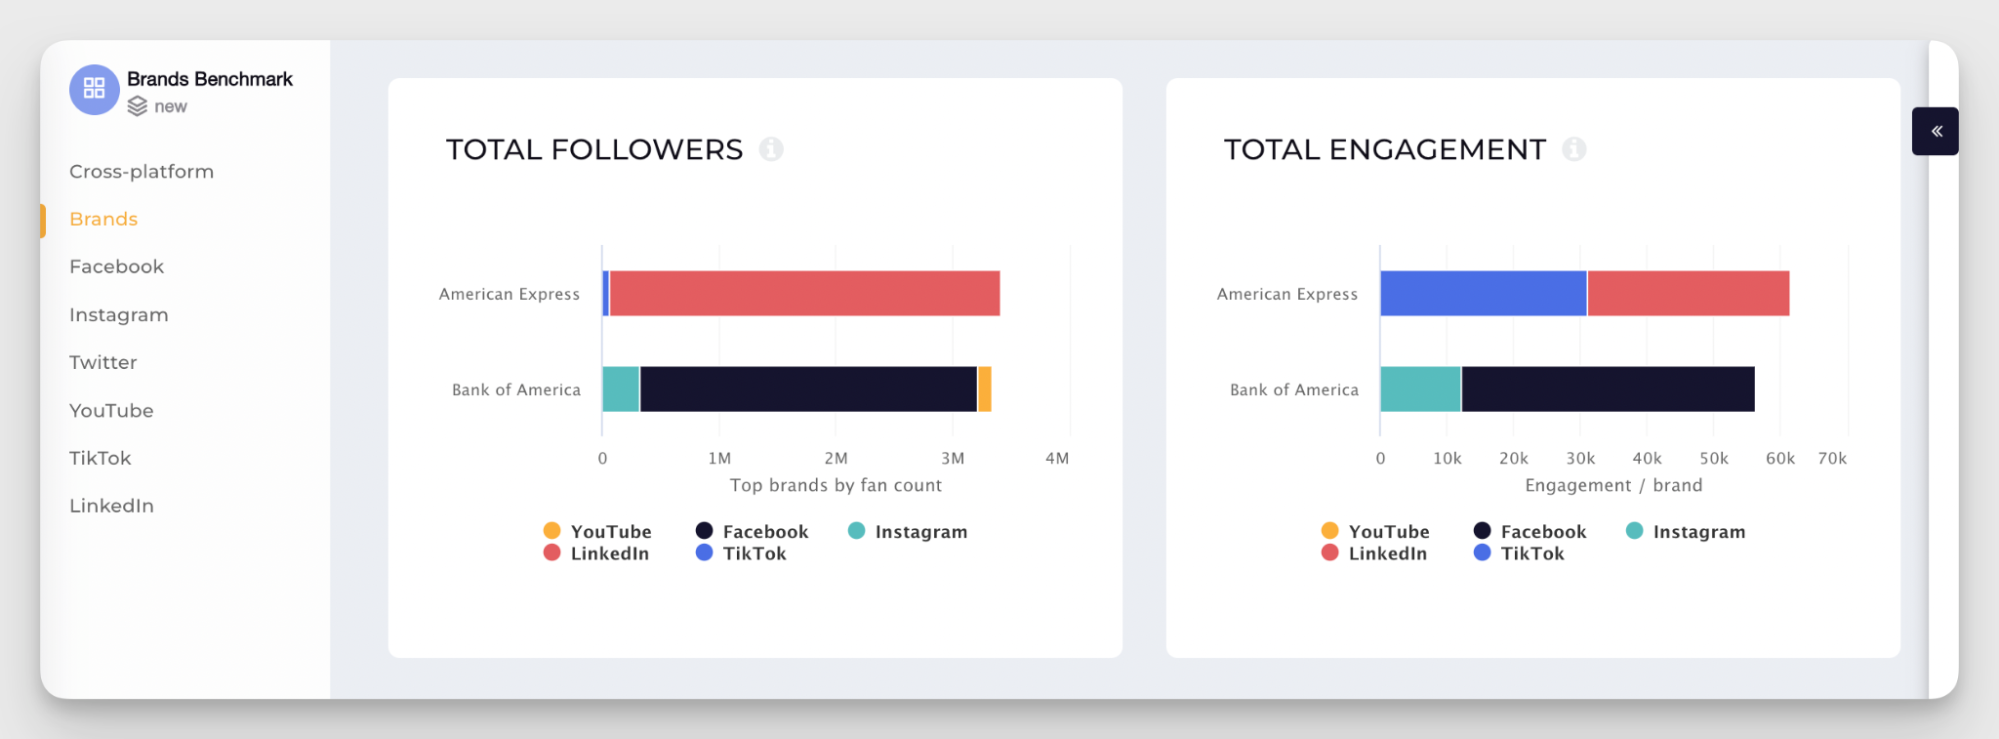Collapse the dashboard using the double-chevron button
This screenshot has width=1999, height=739.
coord(1935,130)
